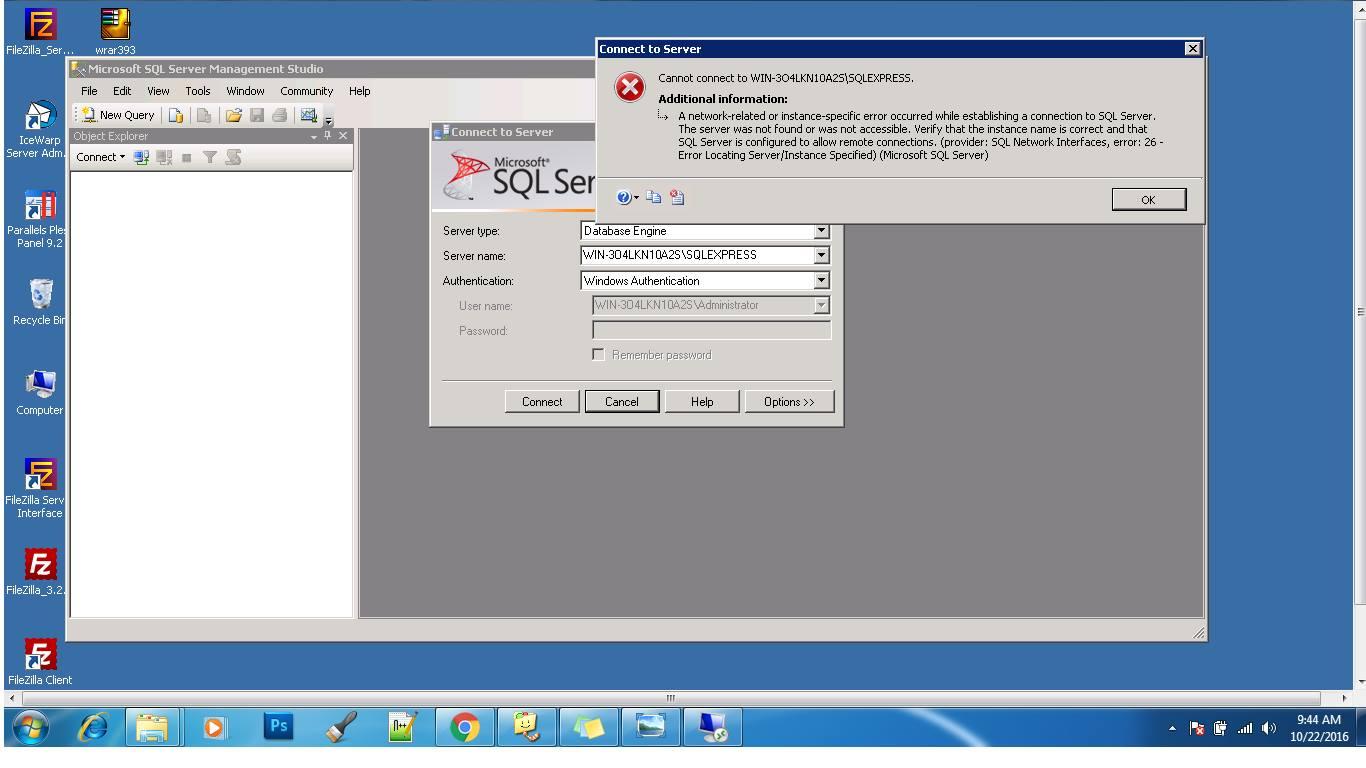Click the New Query toolbar button
Image resolution: width=1366 pixels, height=768 pixels.
pos(118,115)
